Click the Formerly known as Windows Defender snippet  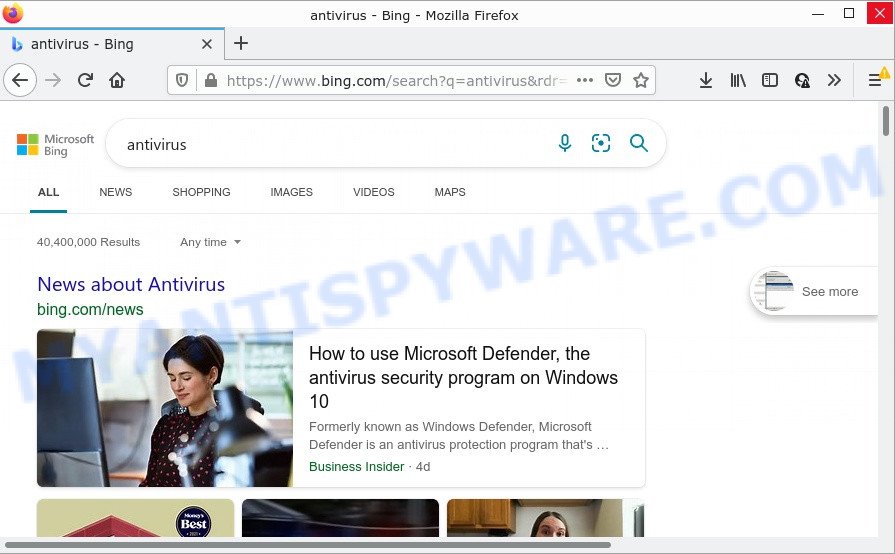[459, 436]
